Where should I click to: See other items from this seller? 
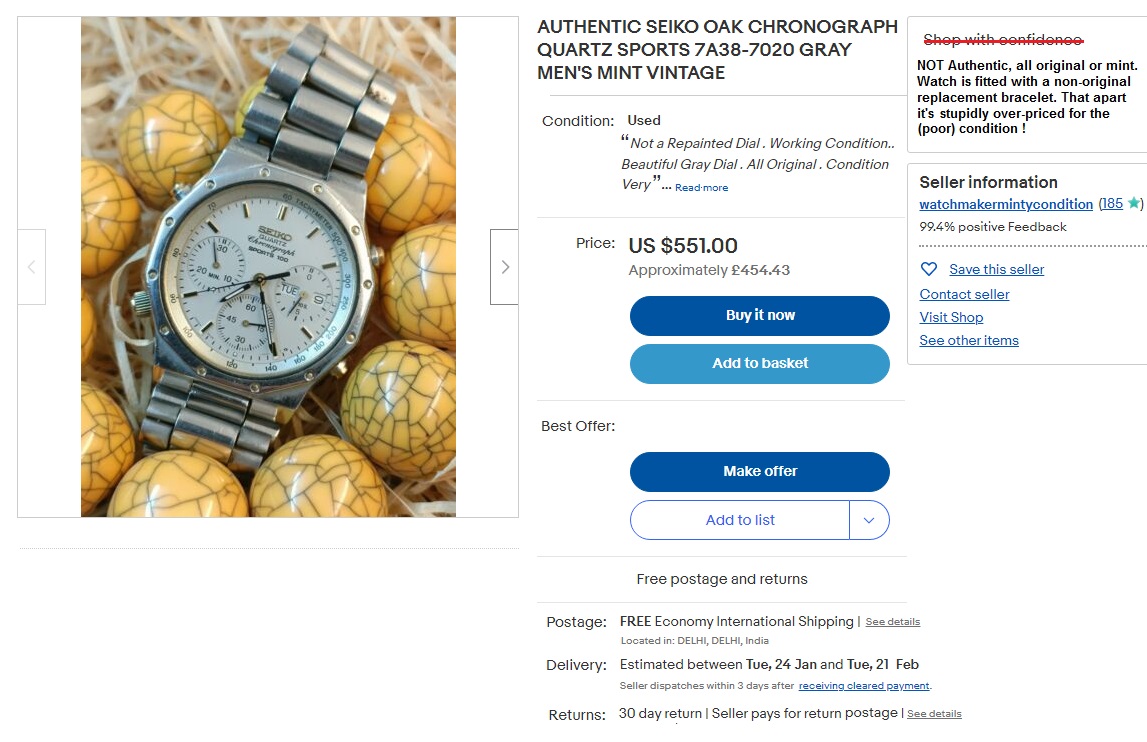point(968,340)
